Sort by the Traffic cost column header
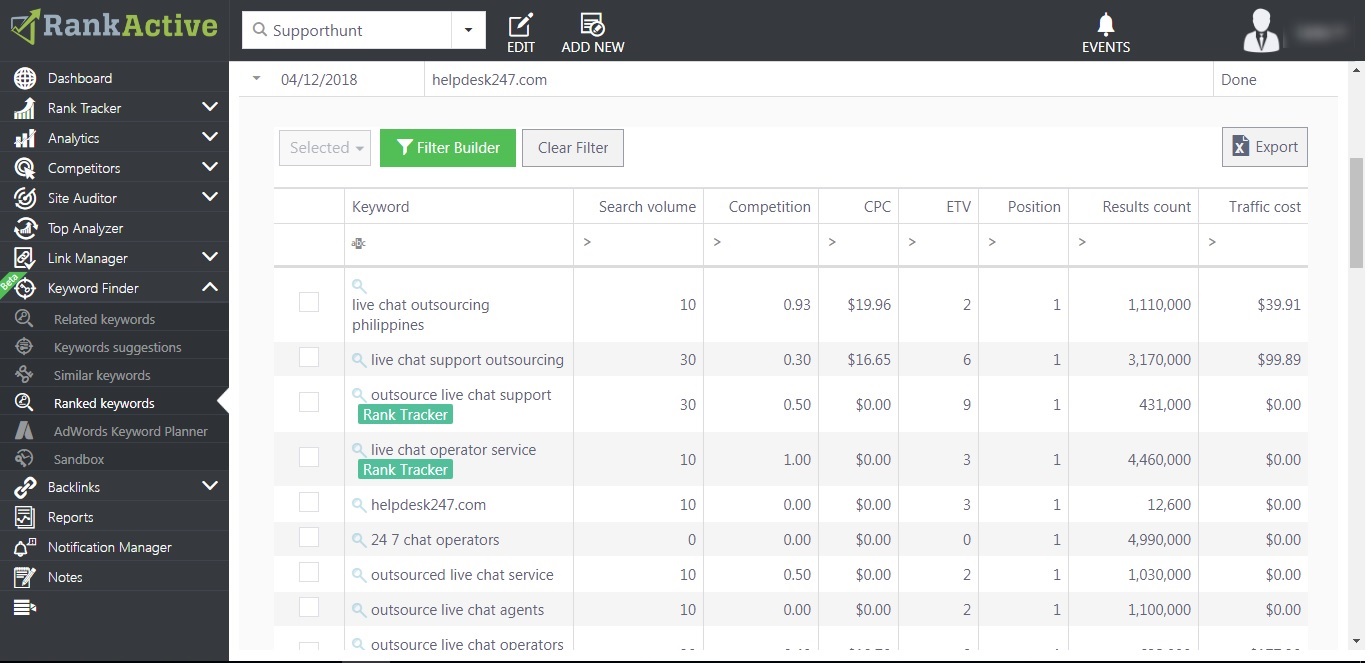Viewport: 1371px width, 663px height. [x=1265, y=207]
